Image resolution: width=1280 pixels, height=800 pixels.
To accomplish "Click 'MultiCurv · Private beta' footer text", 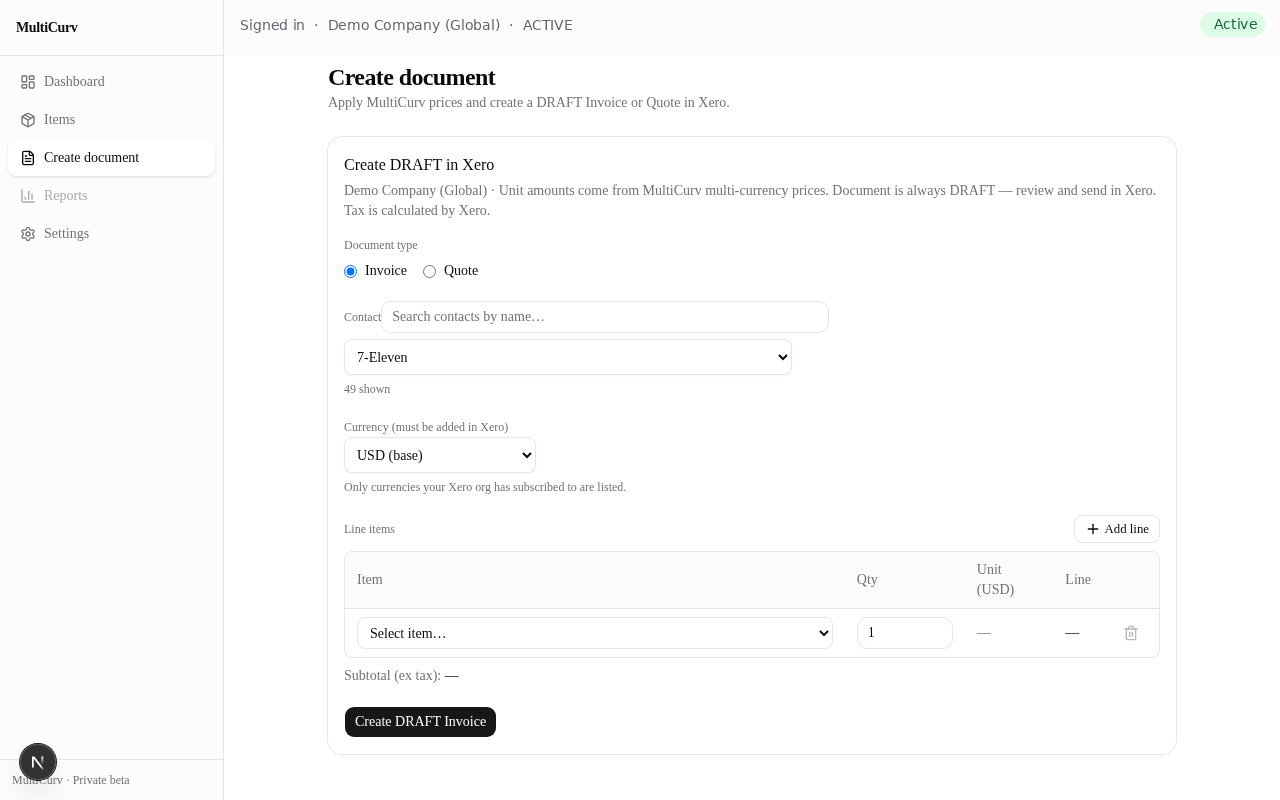I will 71,780.
